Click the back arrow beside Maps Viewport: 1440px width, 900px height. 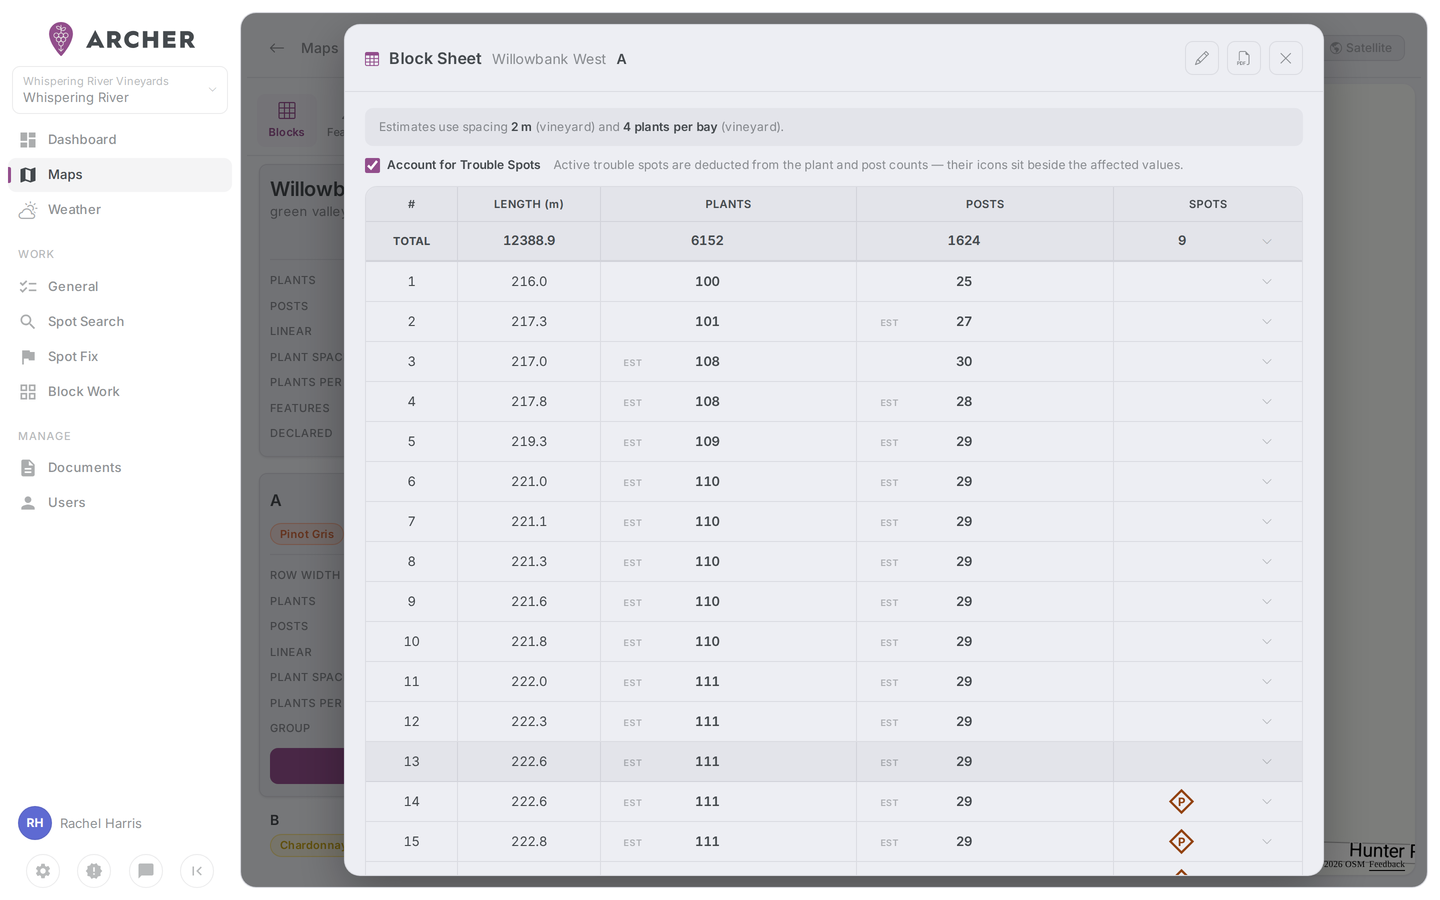(277, 48)
